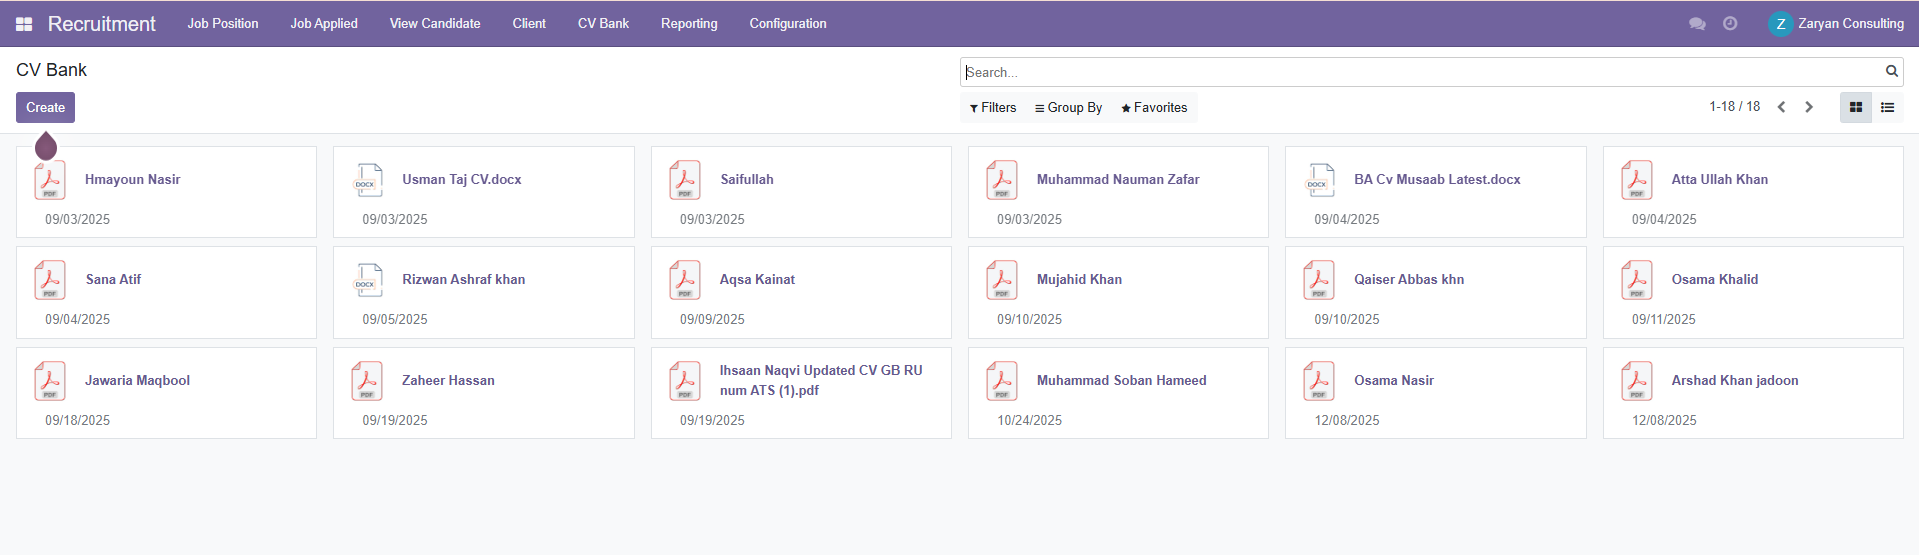This screenshot has height=555, width=1919.
Task: Expand the Filters dropdown
Action: click(x=993, y=108)
